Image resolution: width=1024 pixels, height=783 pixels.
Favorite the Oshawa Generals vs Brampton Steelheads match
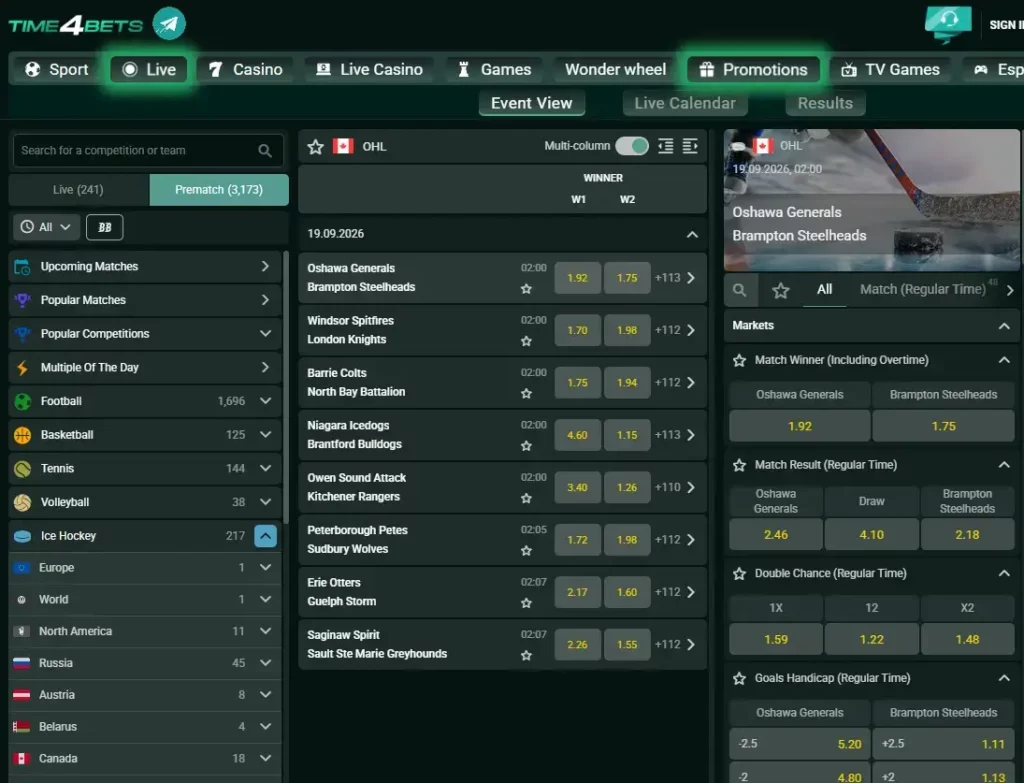click(526, 289)
